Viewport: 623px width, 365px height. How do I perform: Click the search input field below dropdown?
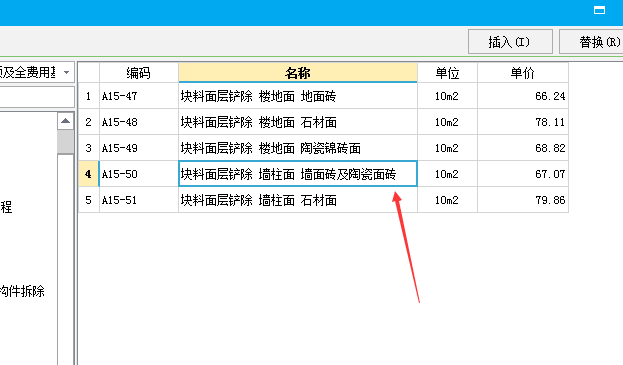37,97
